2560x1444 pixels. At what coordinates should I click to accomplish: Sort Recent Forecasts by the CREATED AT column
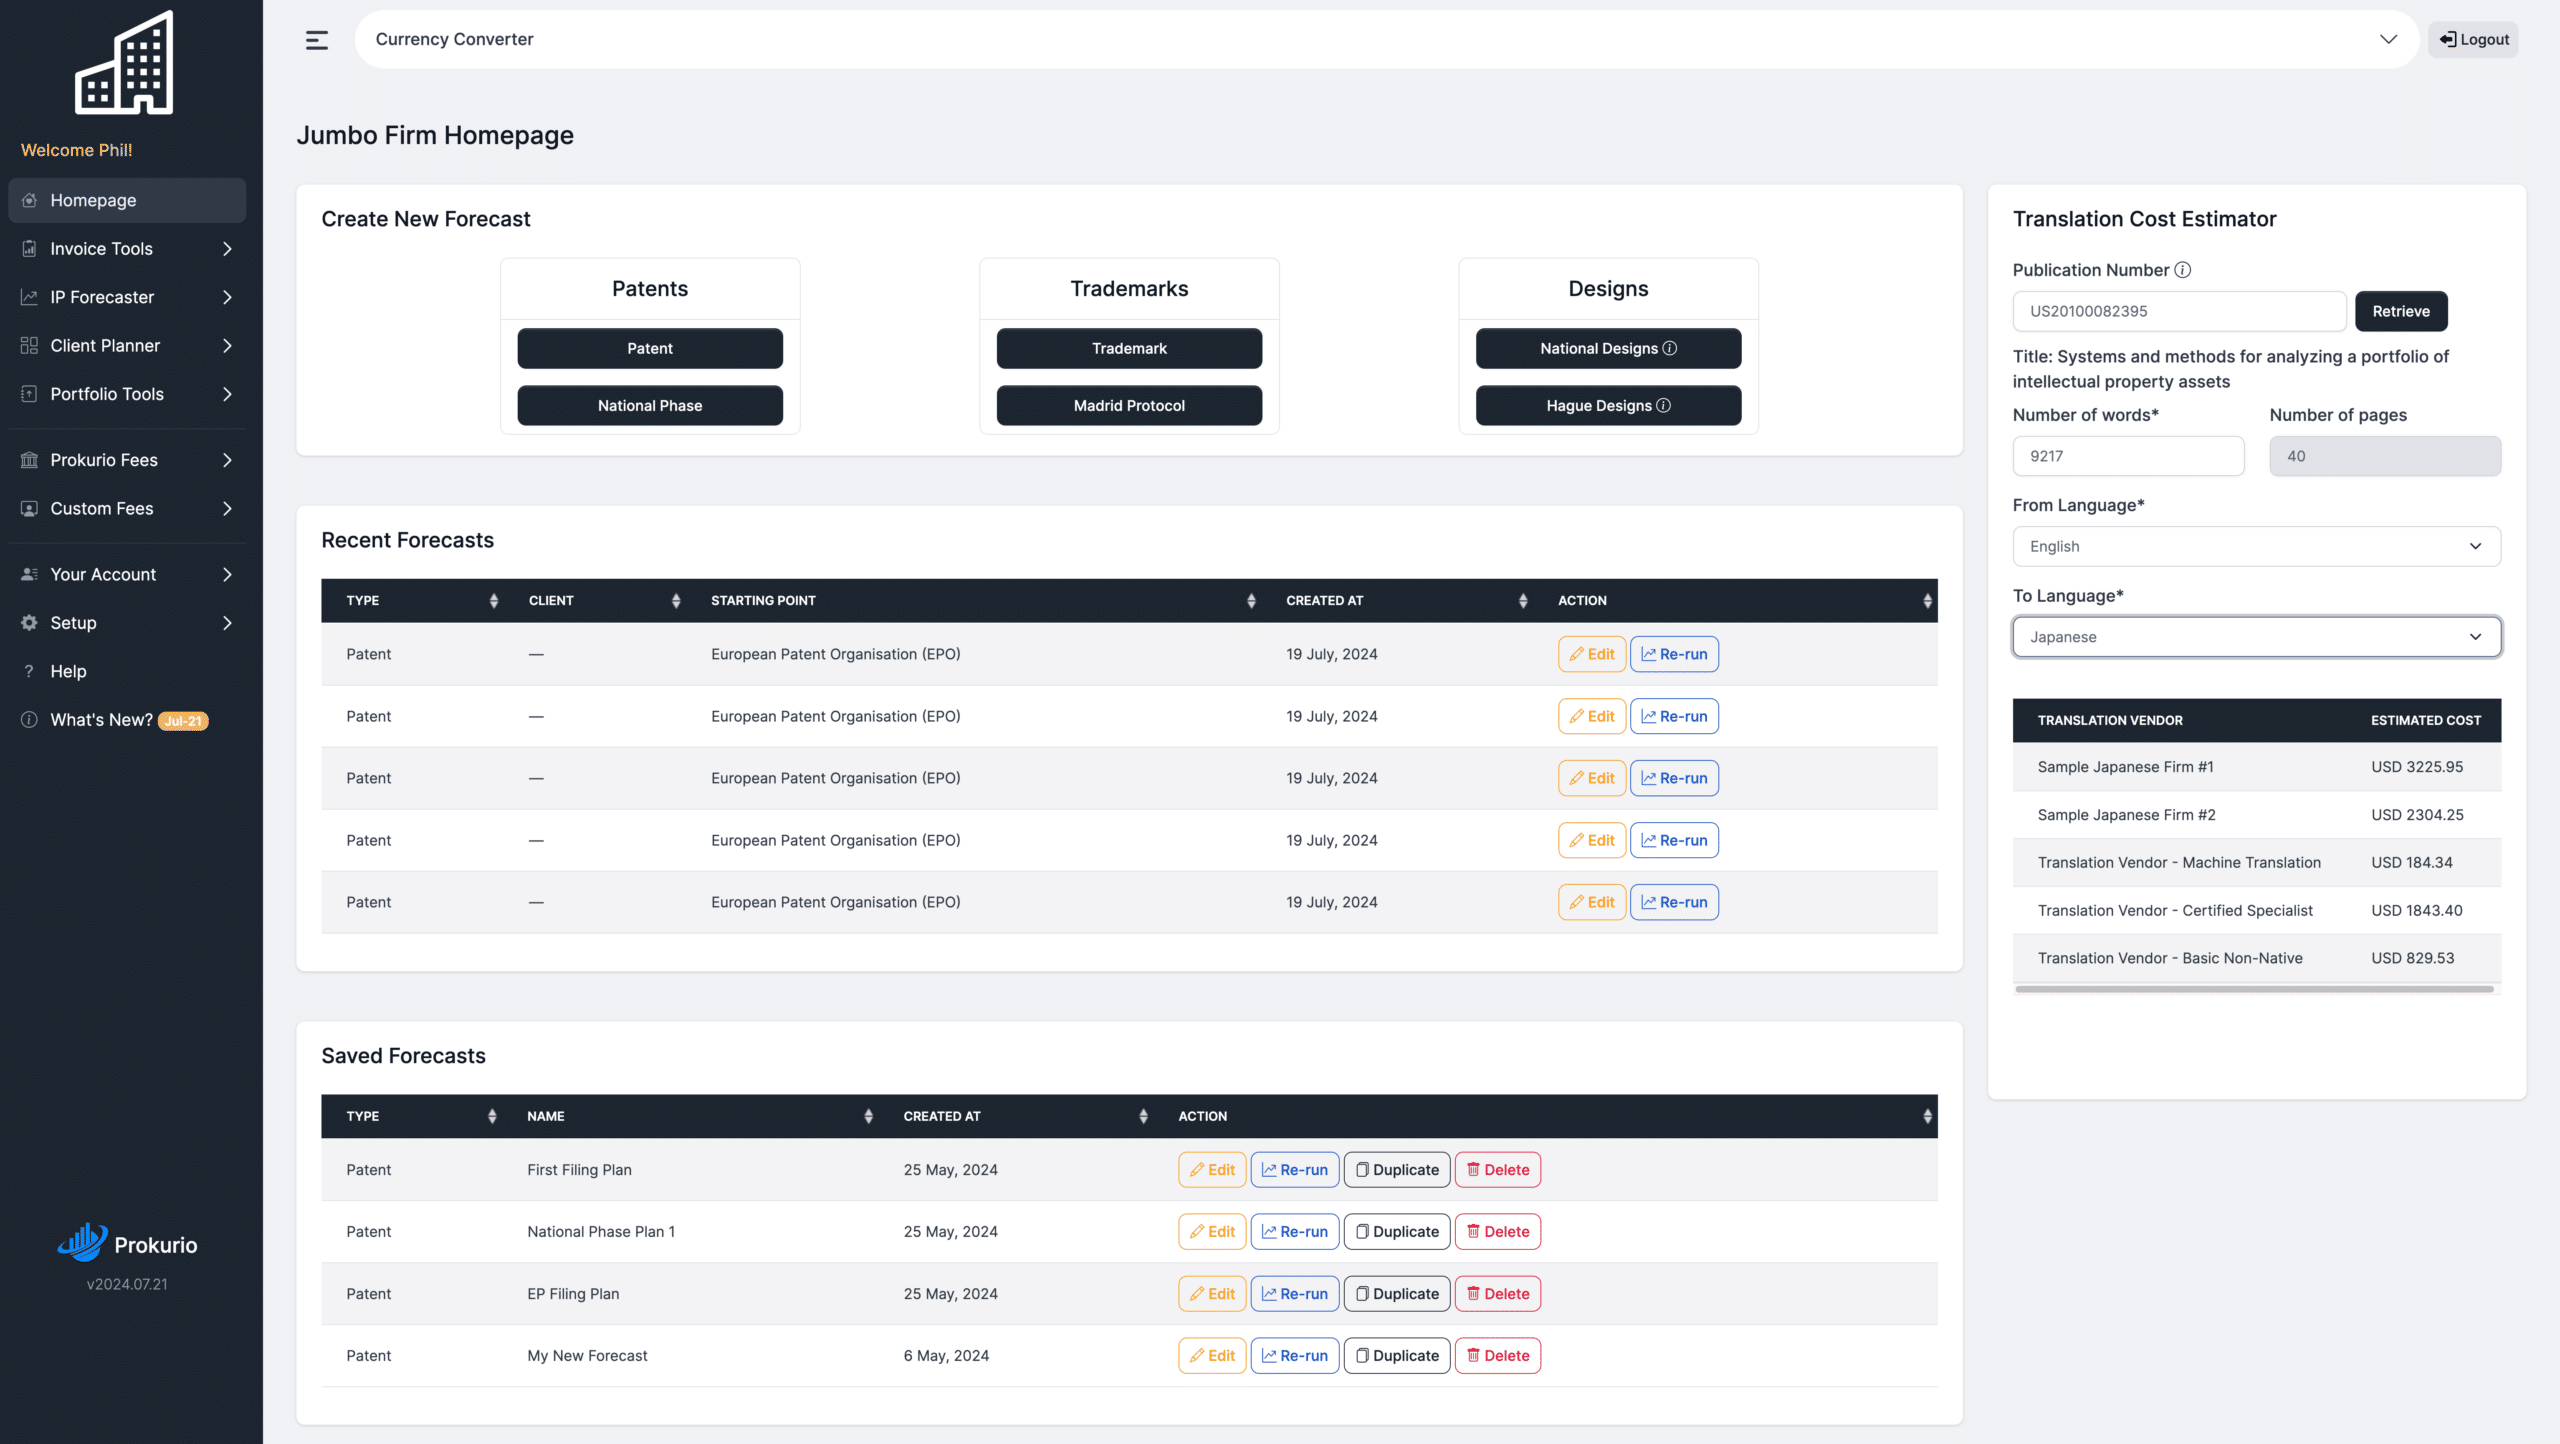(1523, 600)
